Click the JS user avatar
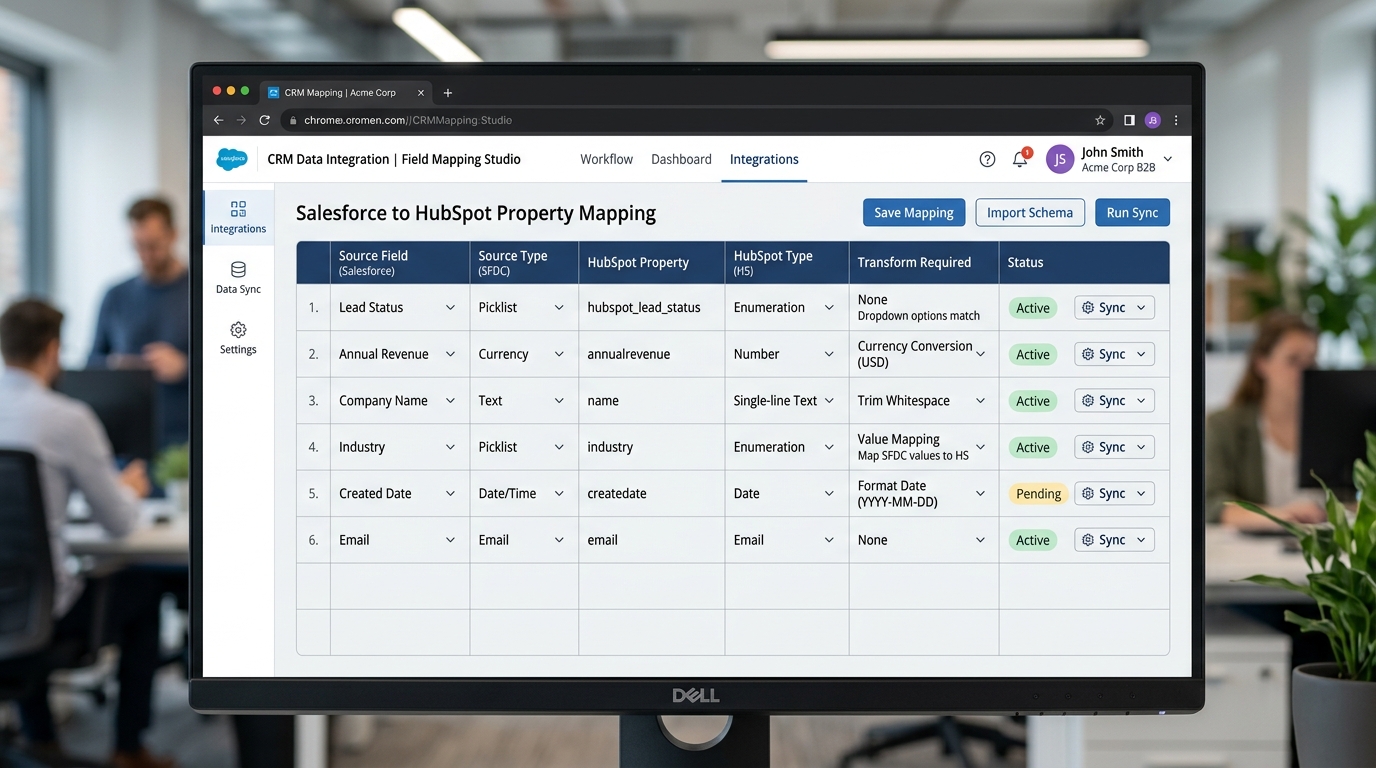 click(x=1060, y=159)
